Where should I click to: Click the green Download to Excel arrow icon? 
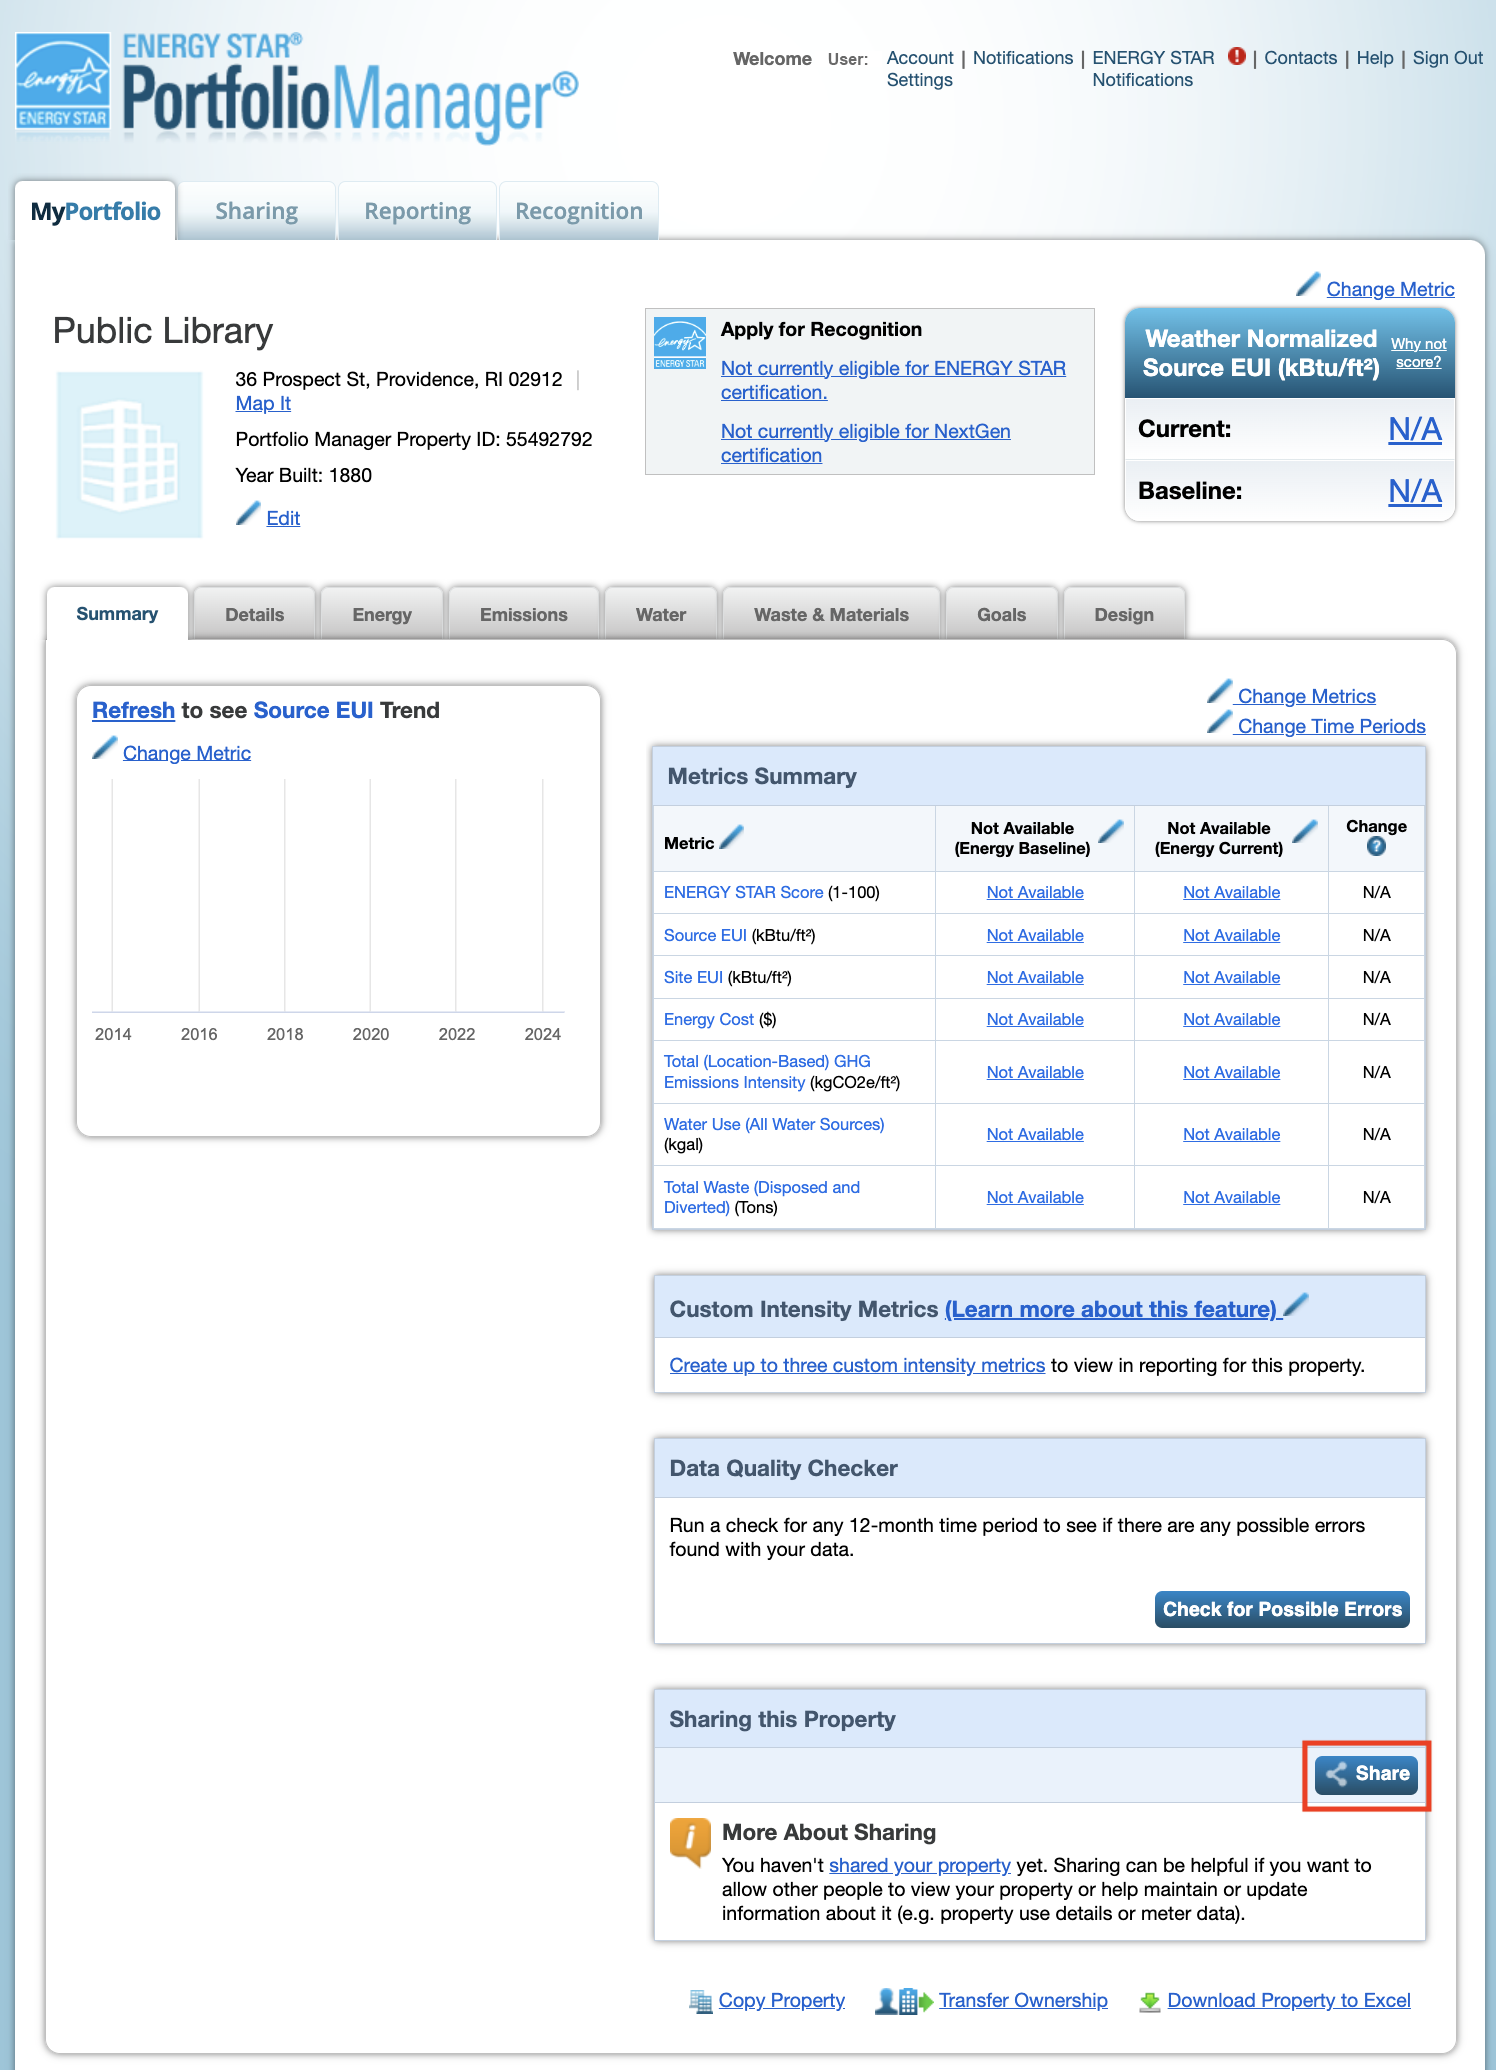[1150, 2001]
